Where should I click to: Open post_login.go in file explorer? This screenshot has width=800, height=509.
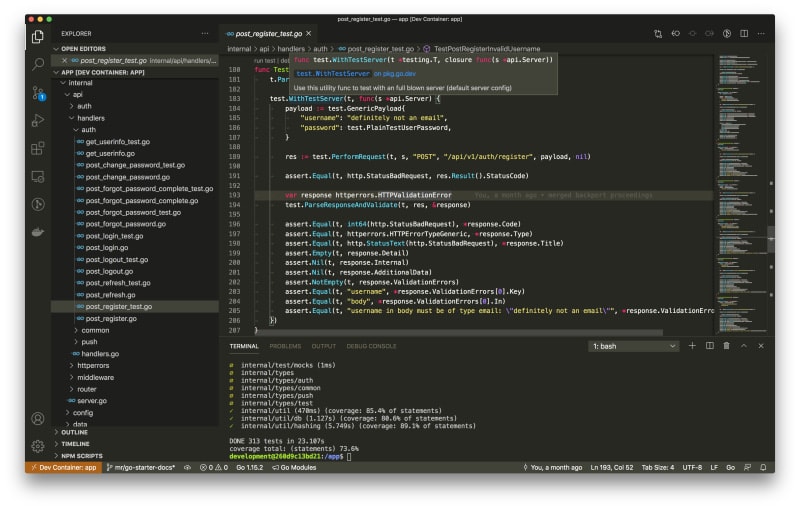click(106, 247)
